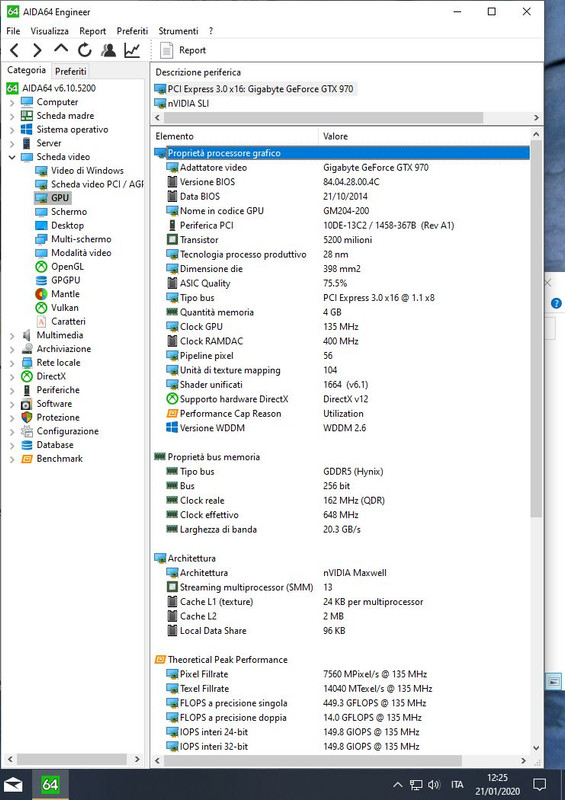Viewport: 565px width, 800px height.
Task: Expand the Computer tree node
Action: pyautogui.click(x=12, y=103)
